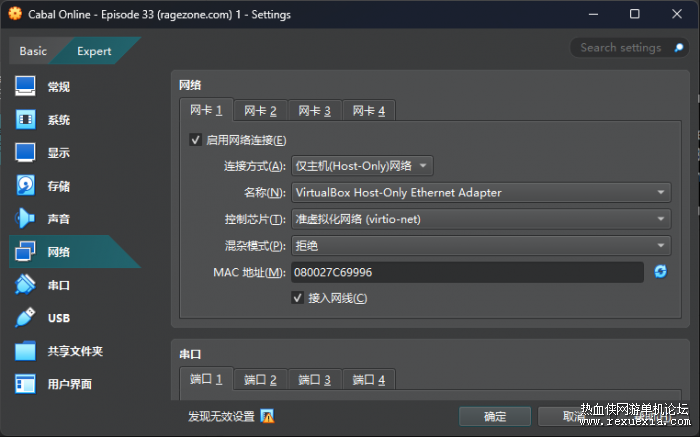
Task: Select the 网卡 1 tab
Action: click(206, 110)
